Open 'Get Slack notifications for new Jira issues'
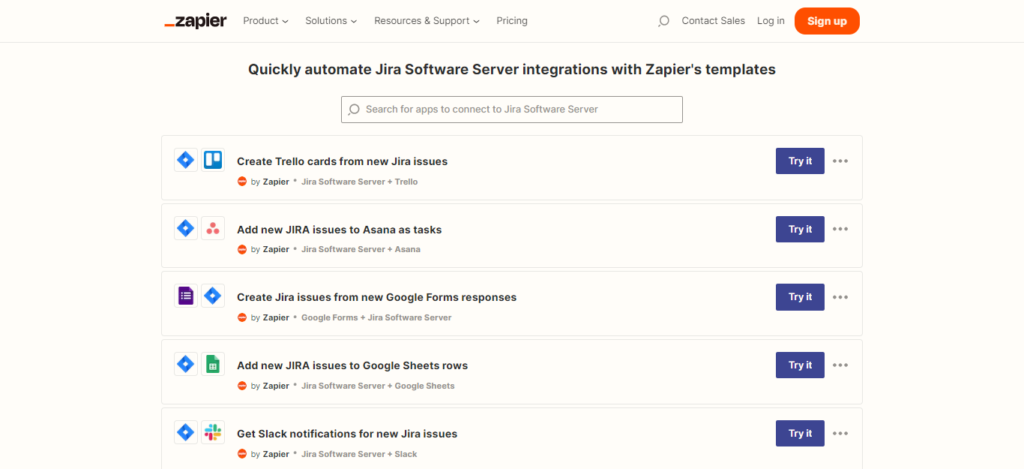Screen dimensions: 1024x469 [x=347, y=434]
